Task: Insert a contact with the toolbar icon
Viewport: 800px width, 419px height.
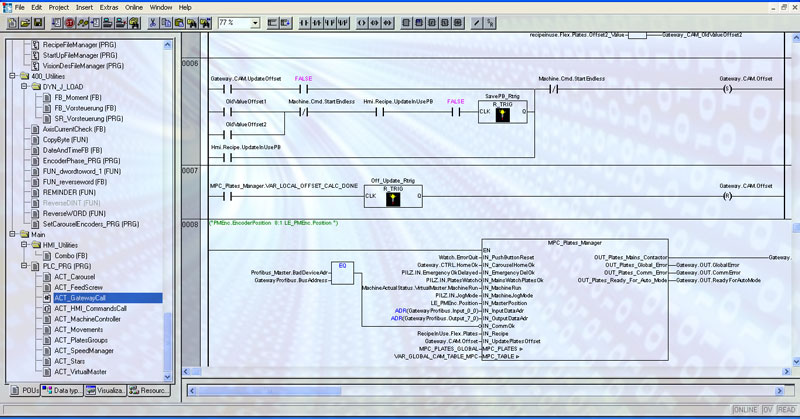Action: click(x=304, y=23)
